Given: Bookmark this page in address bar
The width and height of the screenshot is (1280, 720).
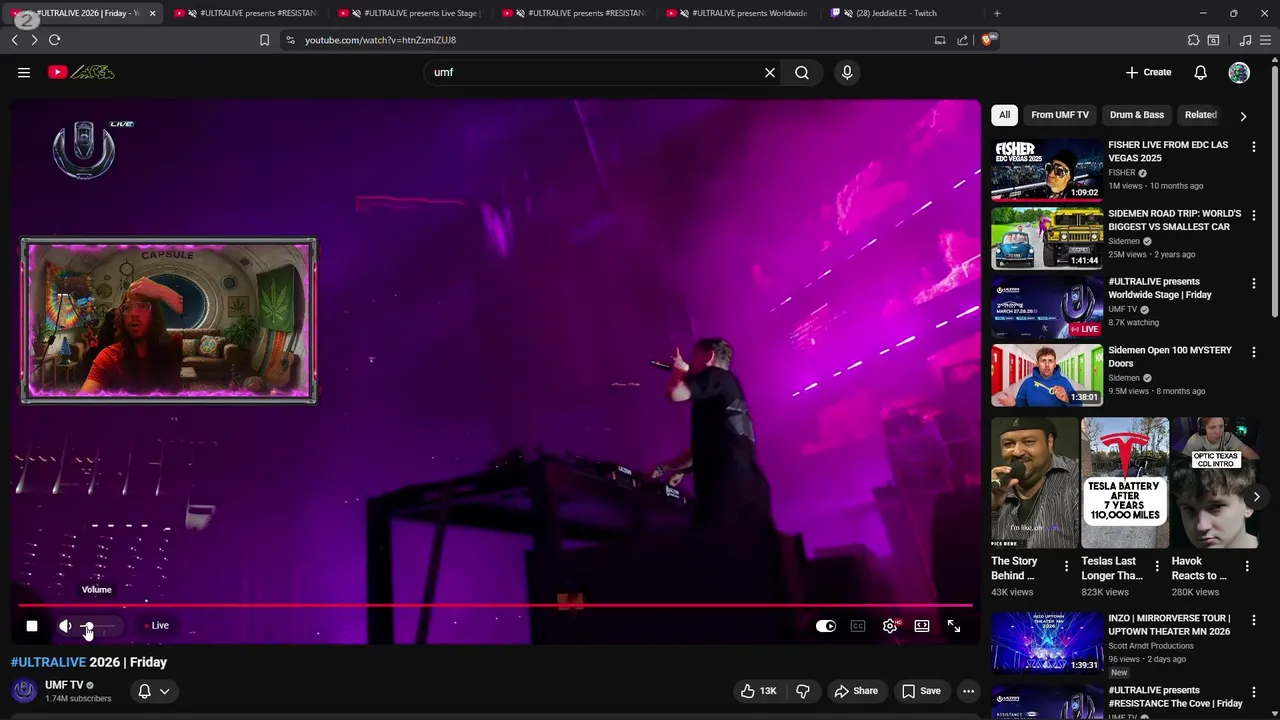Looking at the screenshot, I should [x=264, y=40].
